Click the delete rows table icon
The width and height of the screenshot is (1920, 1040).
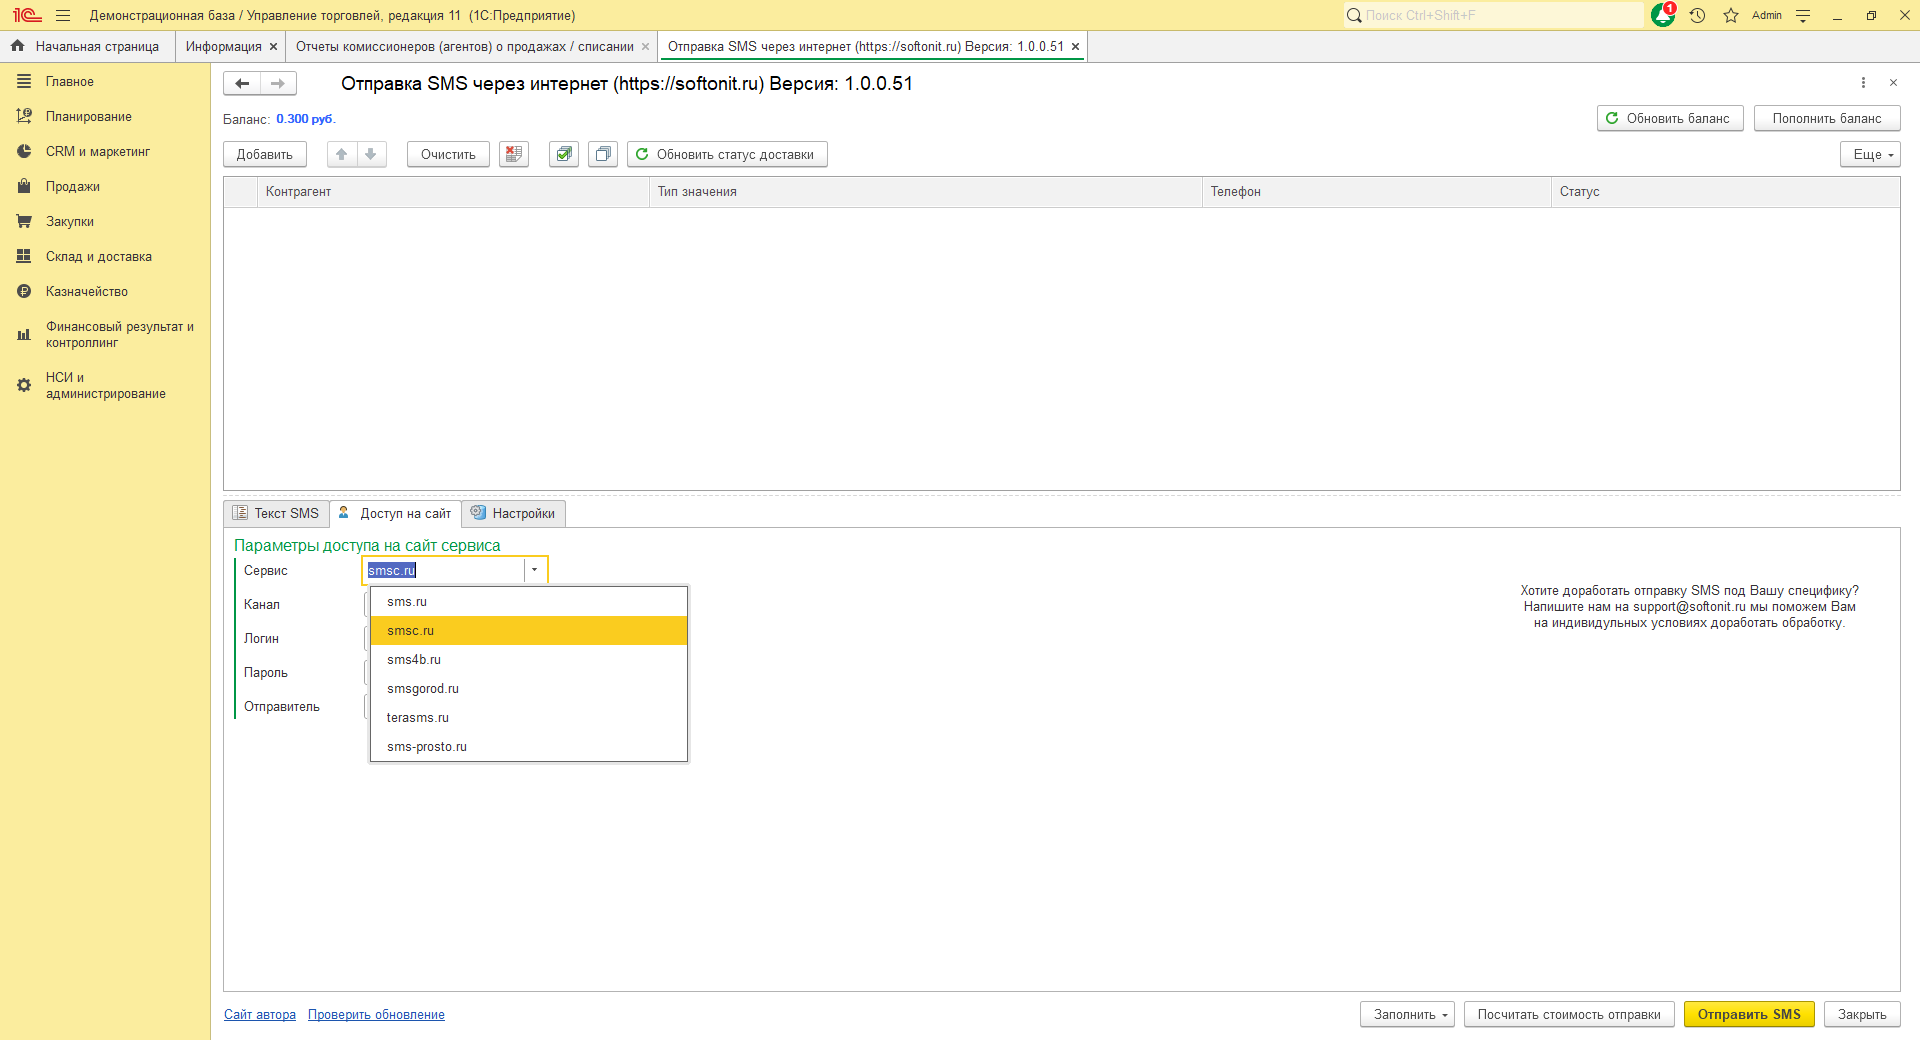coord(514,154)
